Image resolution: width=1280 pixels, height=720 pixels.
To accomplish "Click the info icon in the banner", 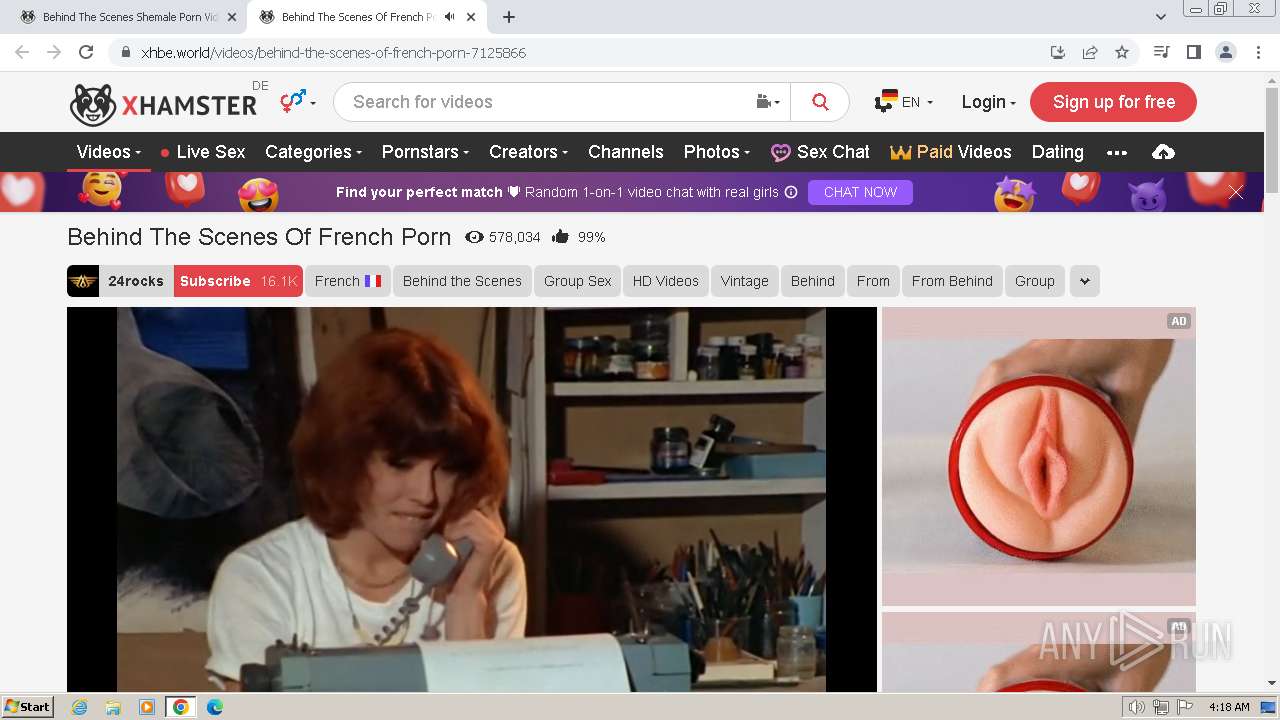I will coord(791,192).
